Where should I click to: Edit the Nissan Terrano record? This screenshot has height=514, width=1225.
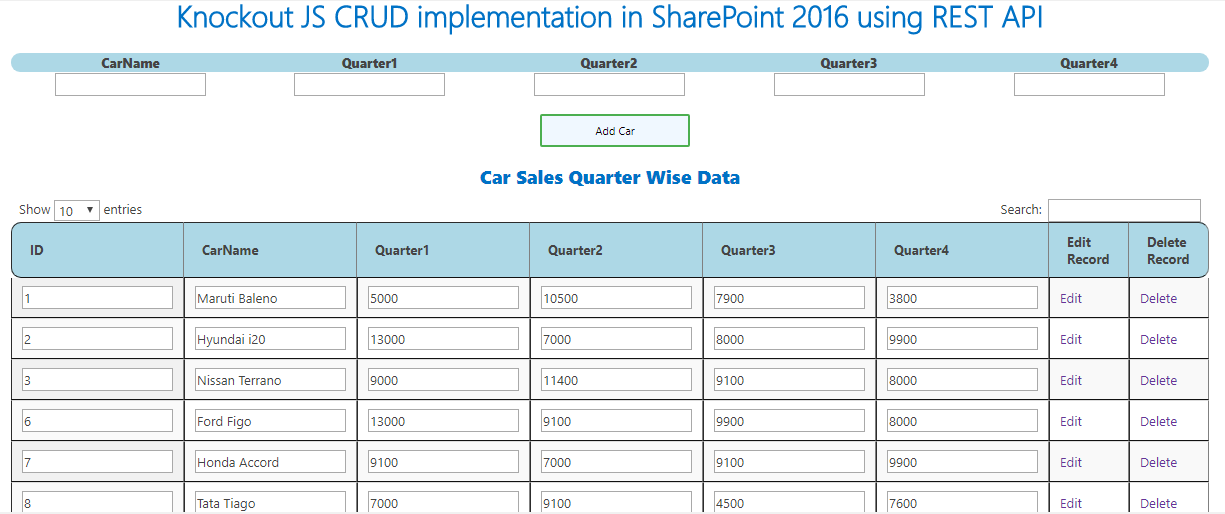pos(1071,380)
